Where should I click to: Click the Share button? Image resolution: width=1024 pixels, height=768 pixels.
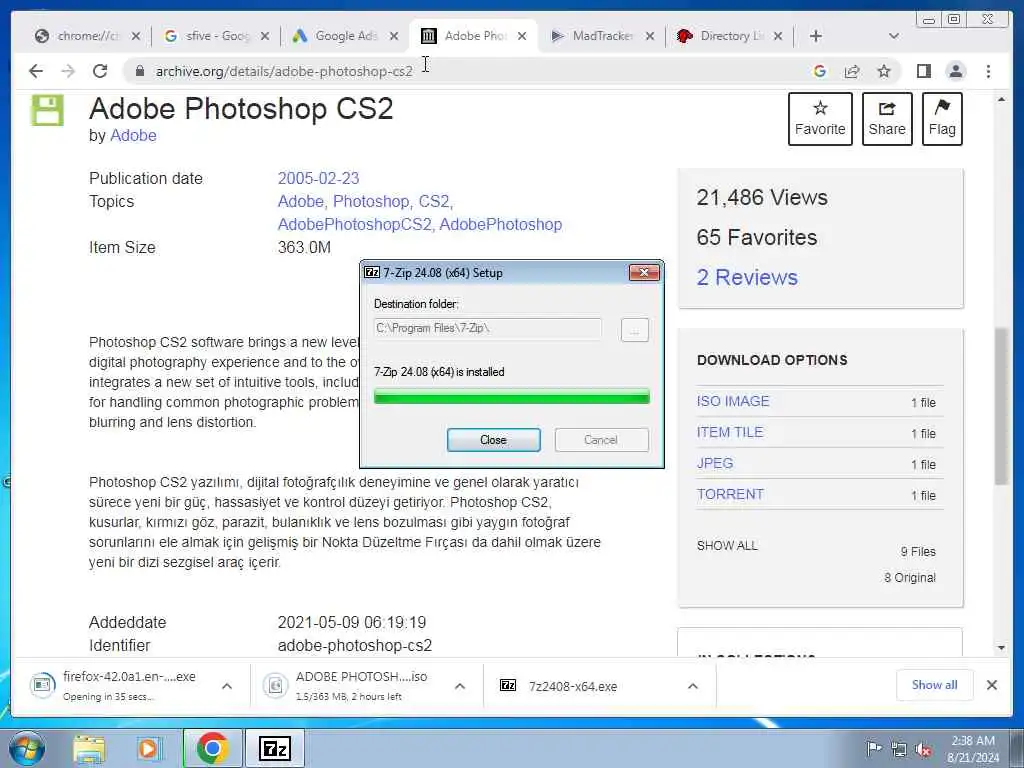[x=887, y=119]
